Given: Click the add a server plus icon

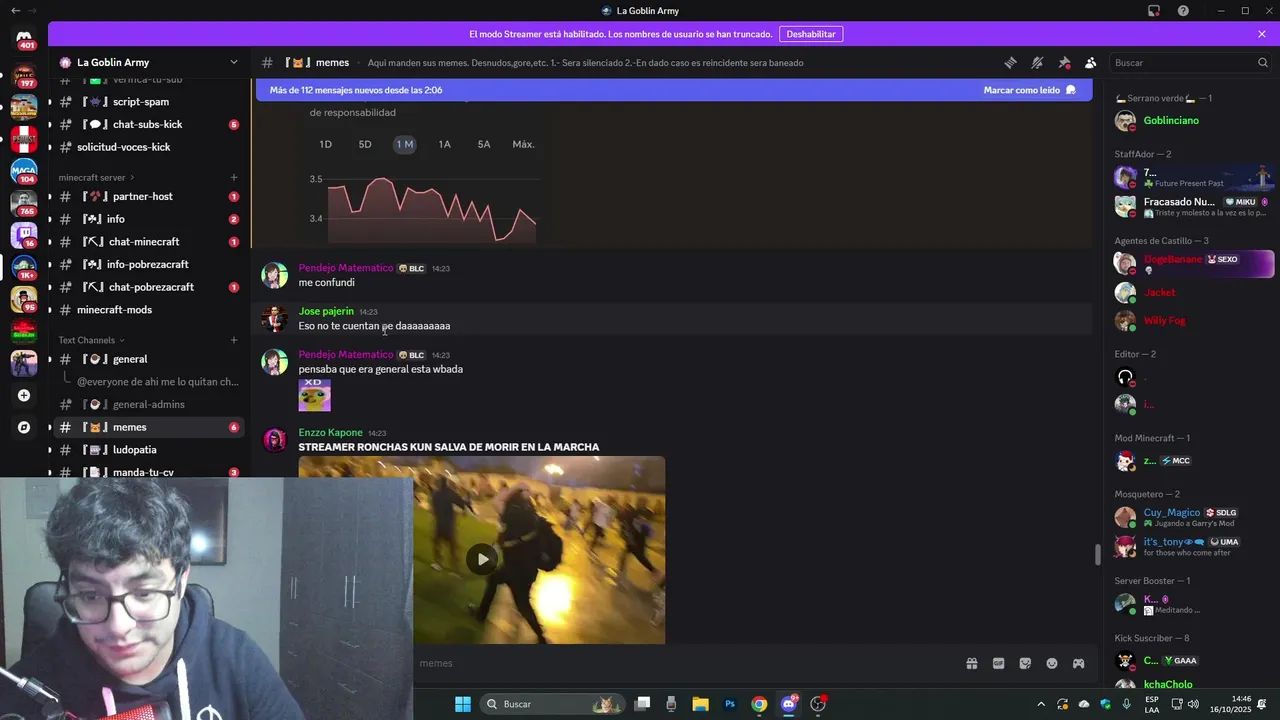Looking at the screenshot, I should pos(24,395).
